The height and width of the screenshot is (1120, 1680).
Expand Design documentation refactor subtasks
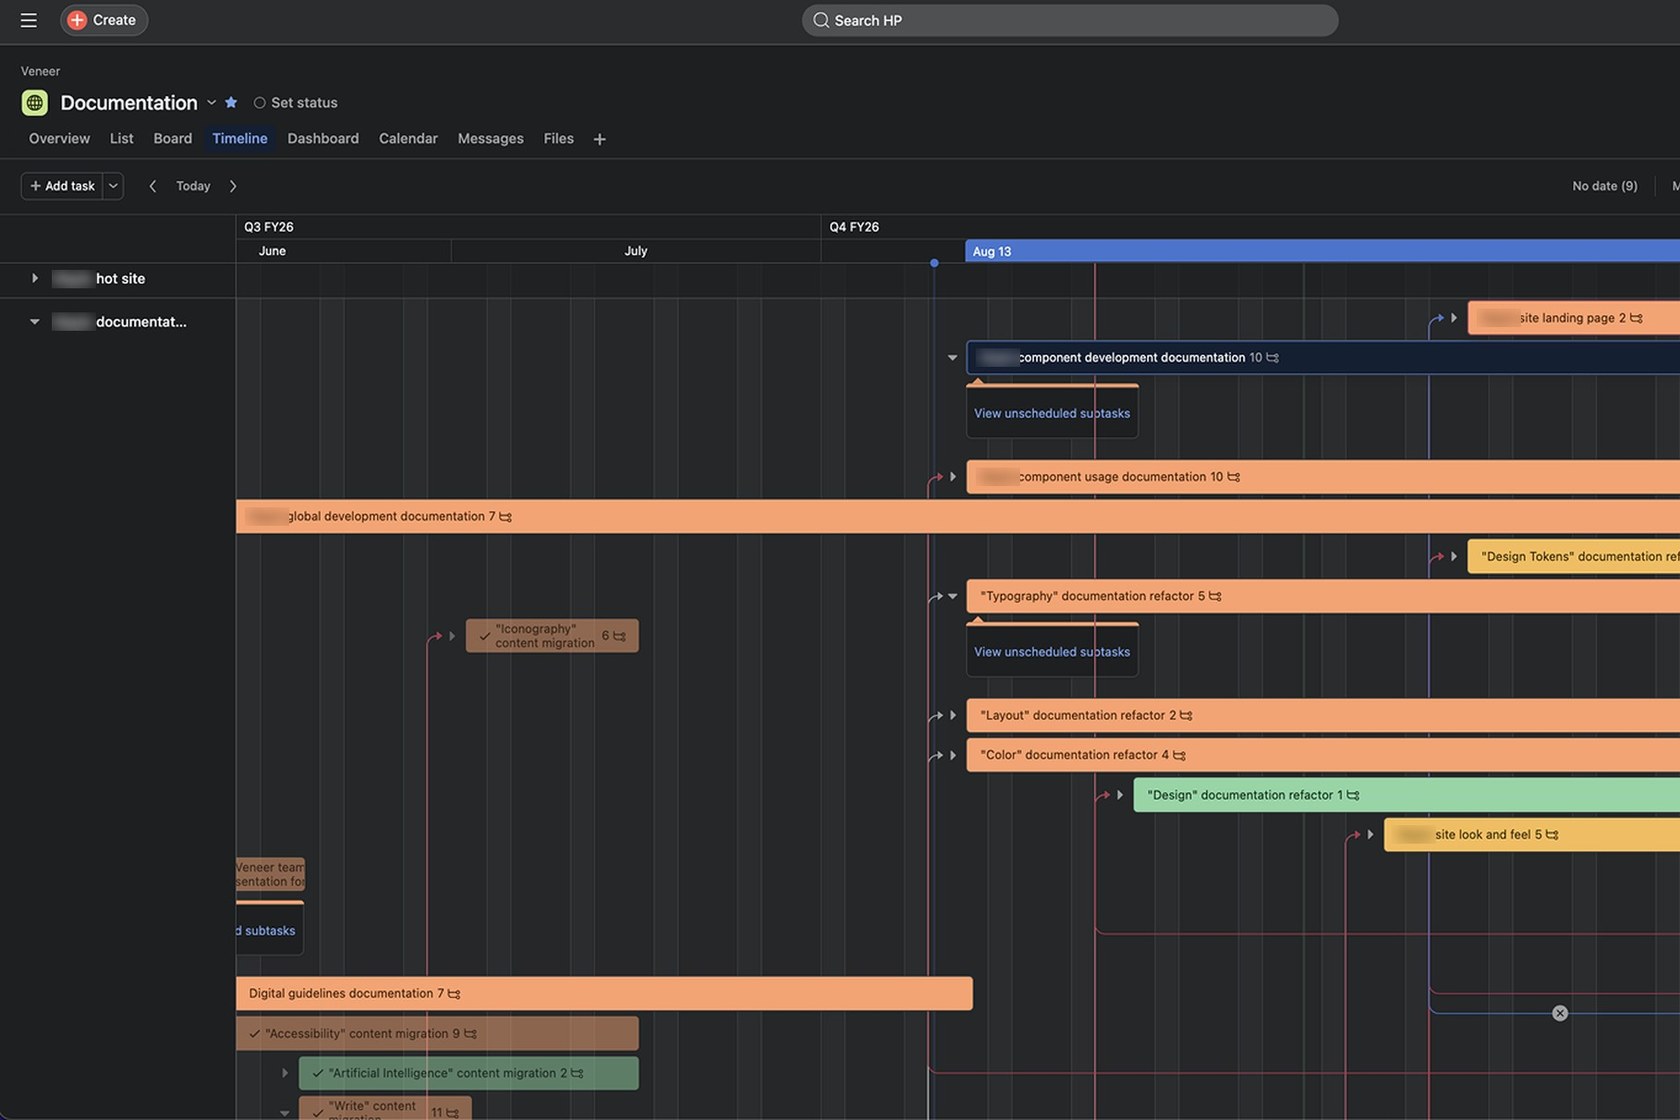click(1120, 795)
